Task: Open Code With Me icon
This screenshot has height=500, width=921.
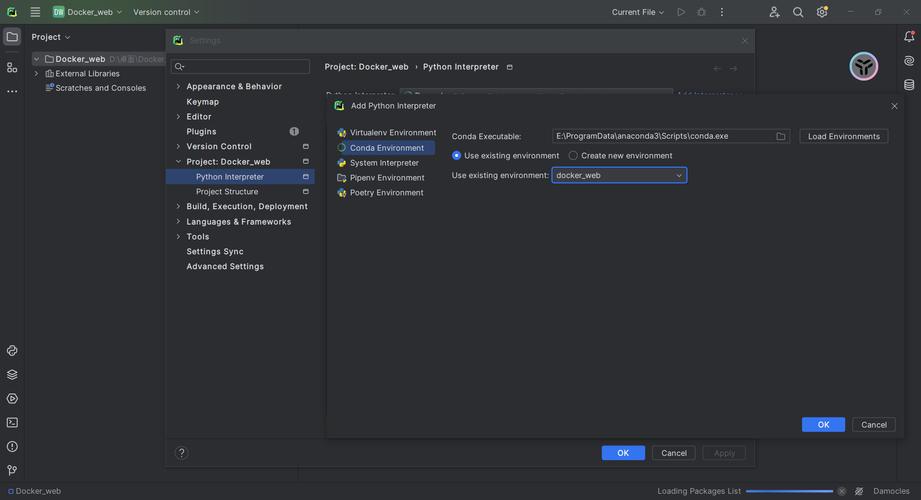Action: (x=774, y=12)
